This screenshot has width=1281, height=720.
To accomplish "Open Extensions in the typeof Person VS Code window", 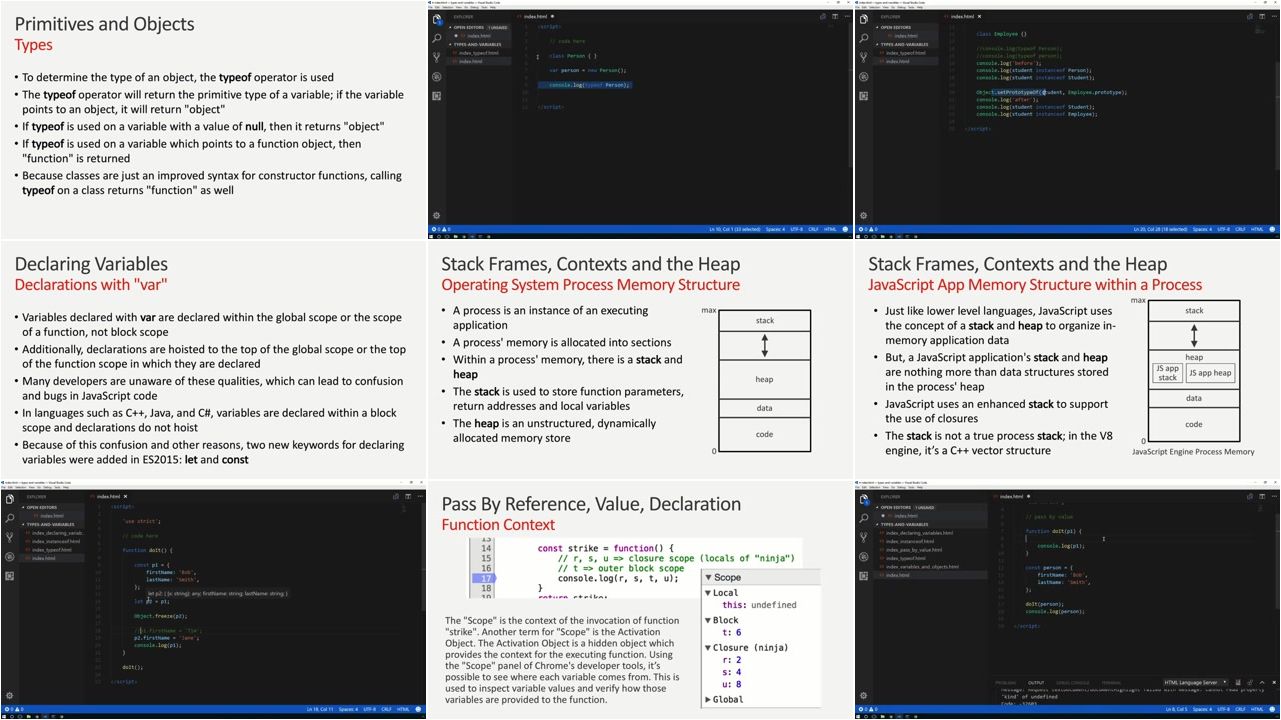I will click(437, 95).
